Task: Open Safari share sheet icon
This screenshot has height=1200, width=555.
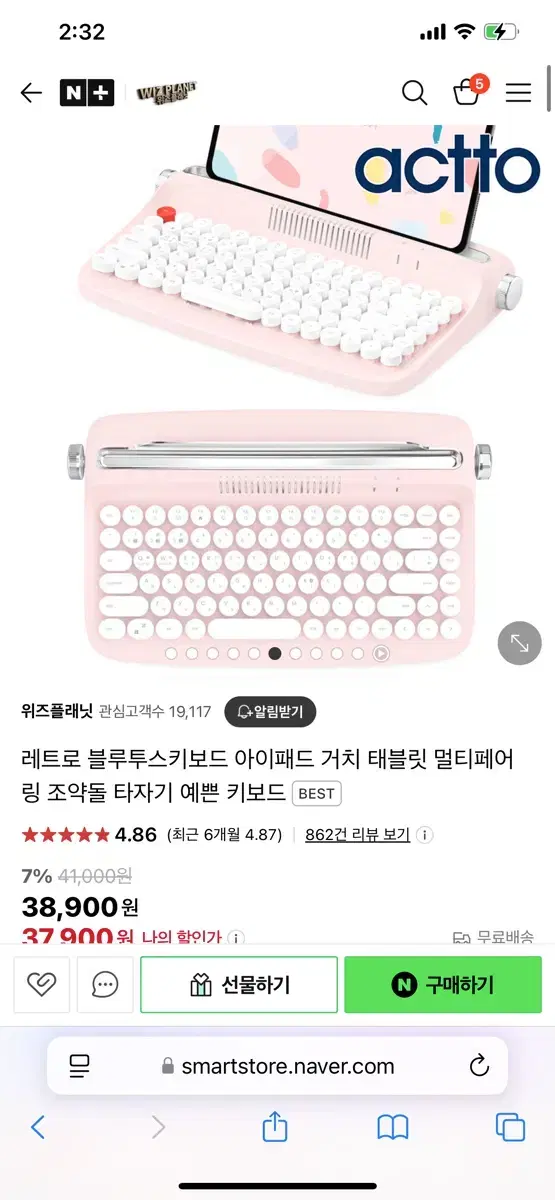Action: pyautogui.click(x=275, y=1128)
